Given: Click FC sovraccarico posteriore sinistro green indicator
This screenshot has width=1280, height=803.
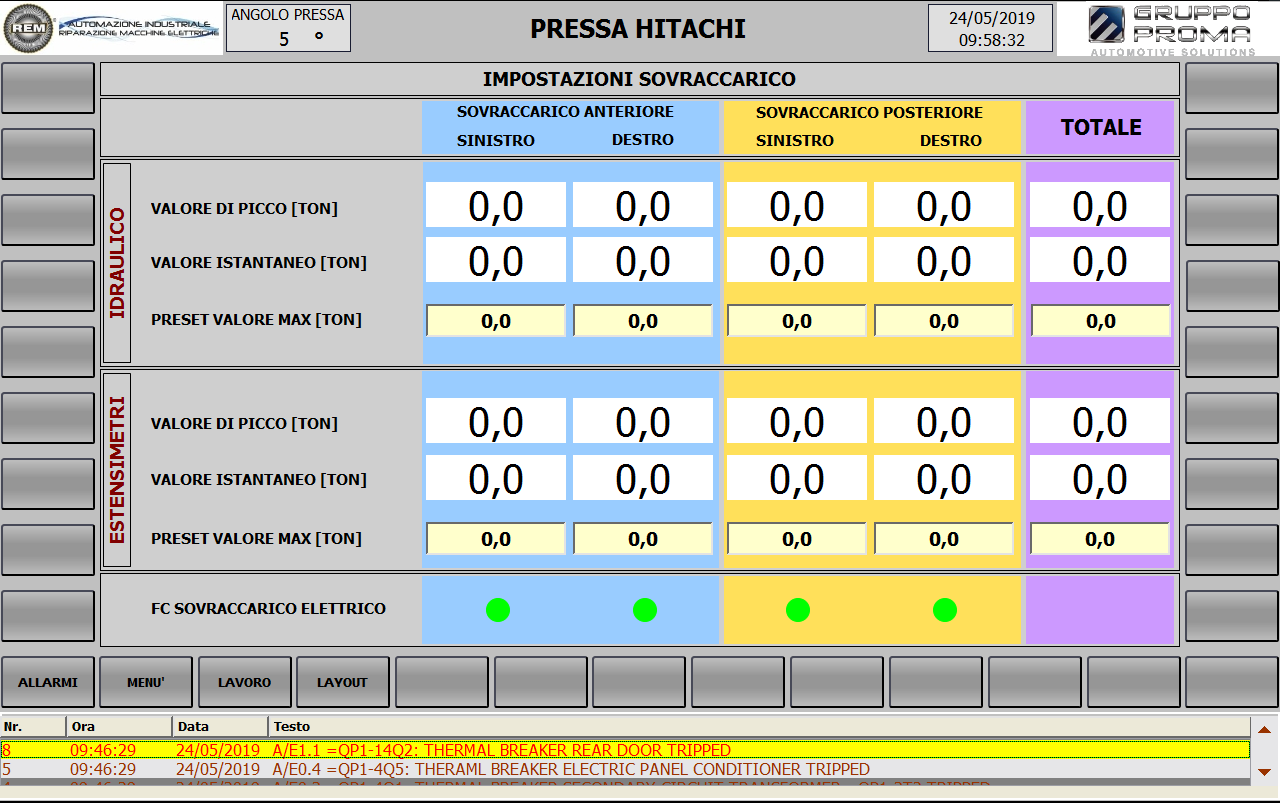Looking at the screenshot, I should pyautogui.click(x=797, y=609).
